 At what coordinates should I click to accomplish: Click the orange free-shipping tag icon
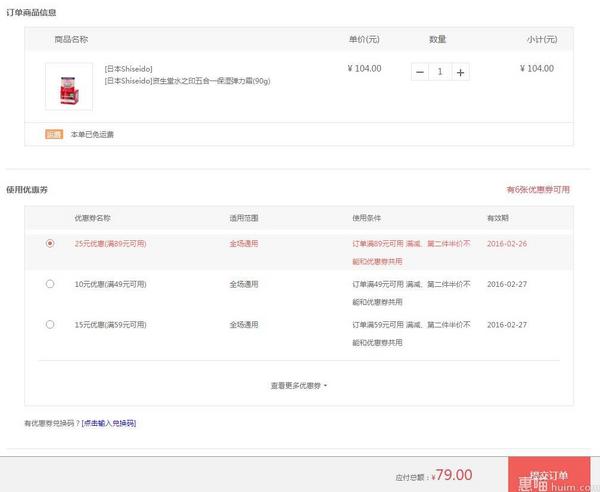tap(54, 134)
